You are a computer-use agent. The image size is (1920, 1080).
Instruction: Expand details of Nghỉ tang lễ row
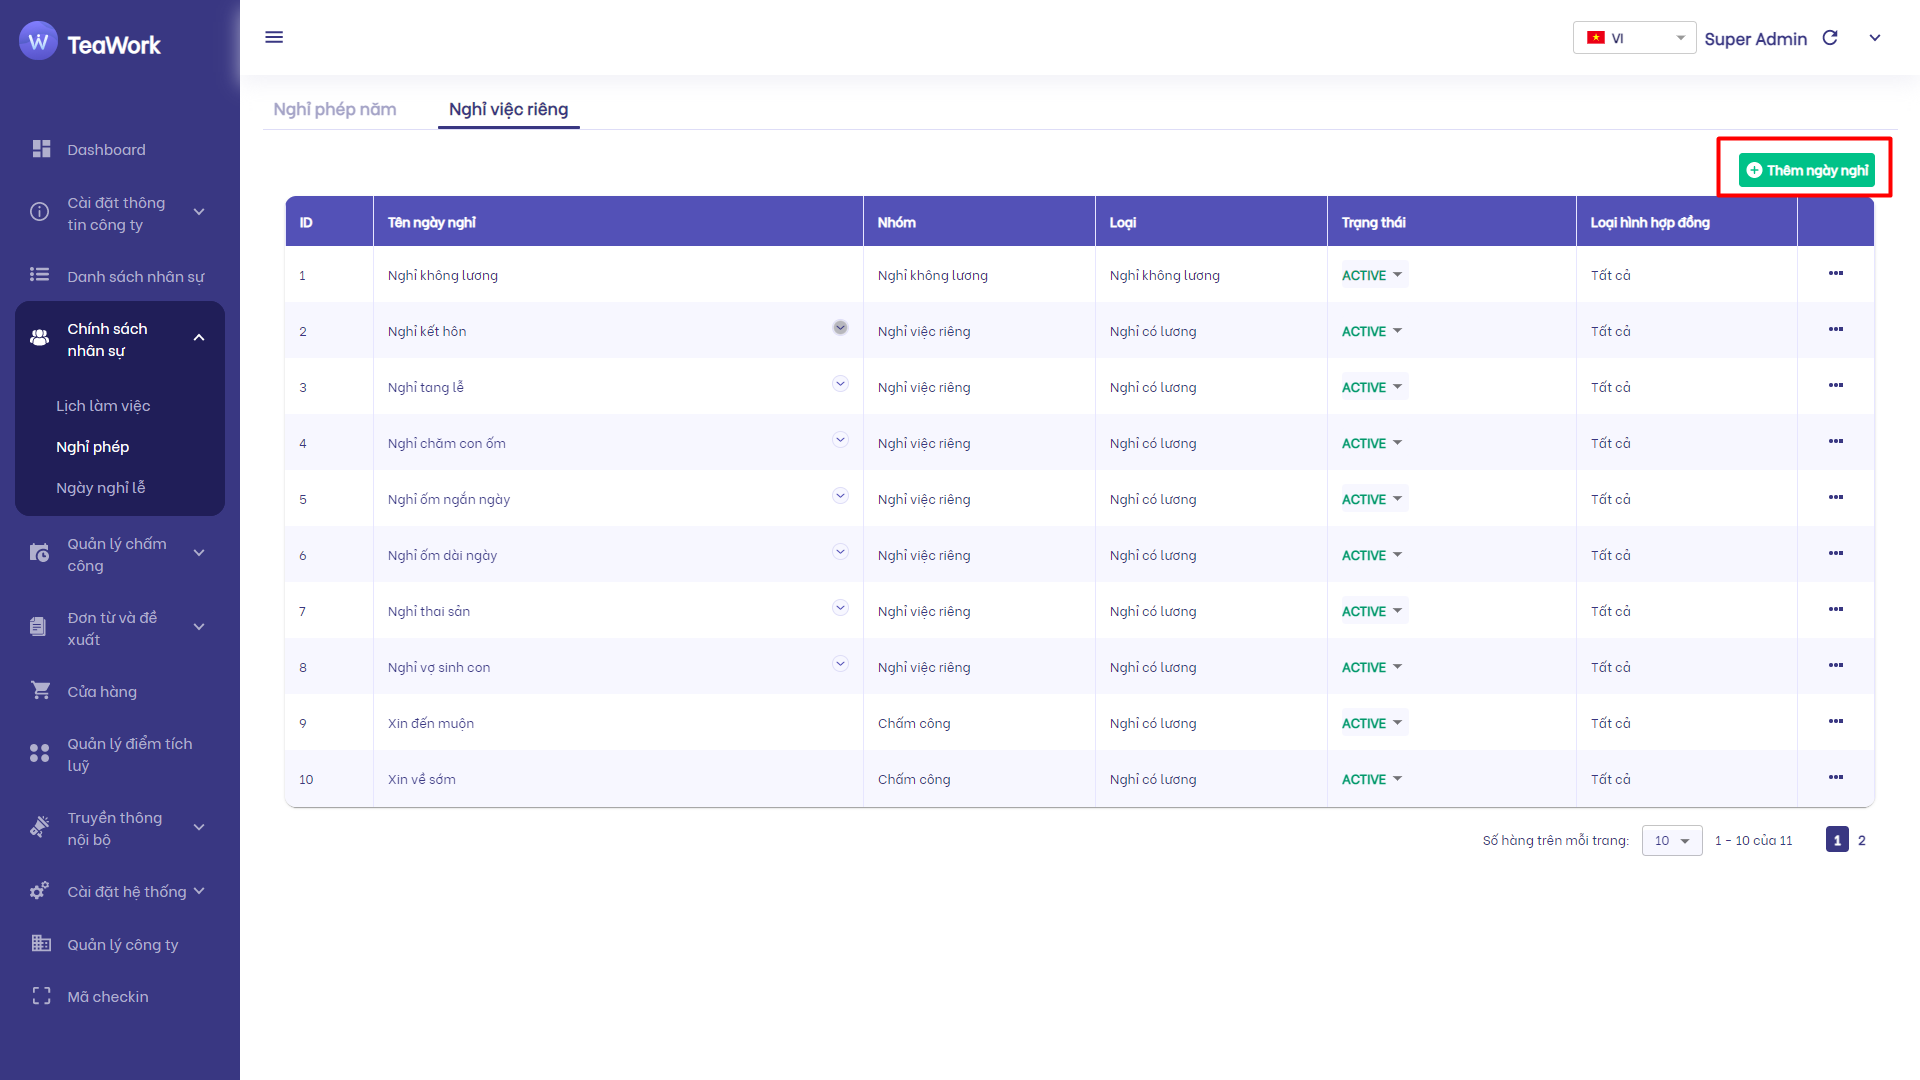pyautogui.click(x=840, y=384)
